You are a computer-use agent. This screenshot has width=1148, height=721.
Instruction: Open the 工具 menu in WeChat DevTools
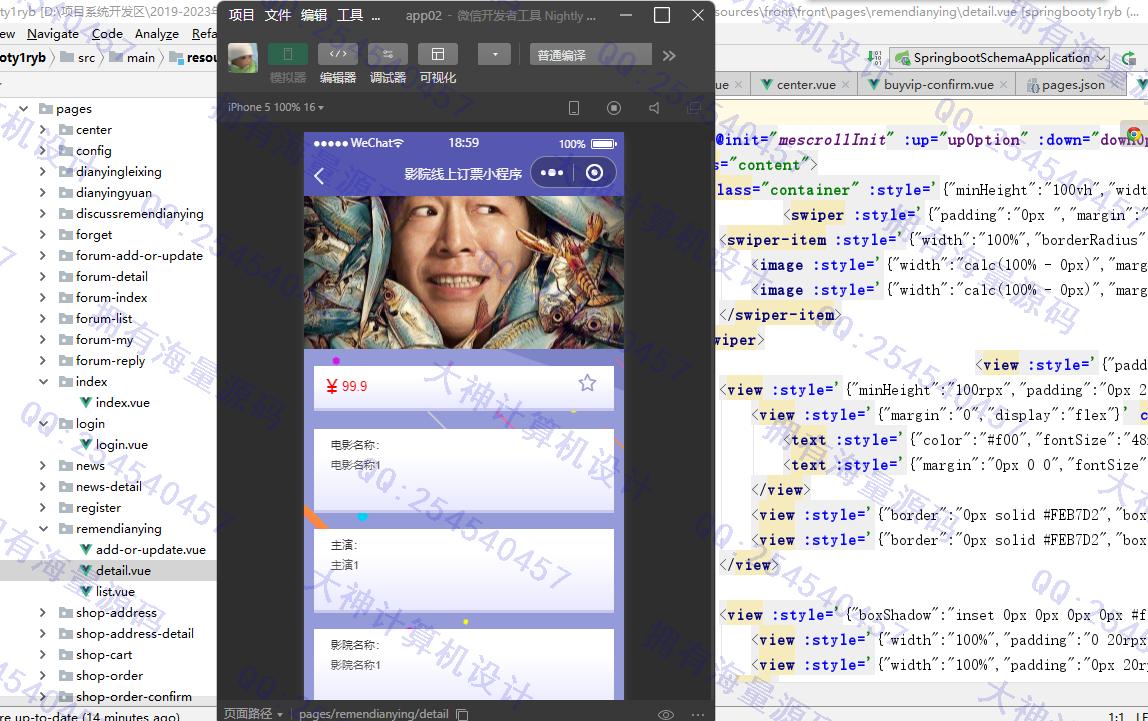(x=350, y=15)
